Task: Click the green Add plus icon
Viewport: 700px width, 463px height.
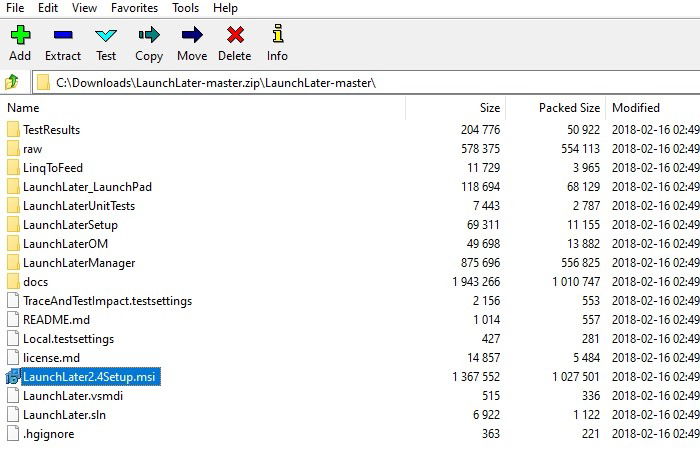Action: click(x=20, y=35)
